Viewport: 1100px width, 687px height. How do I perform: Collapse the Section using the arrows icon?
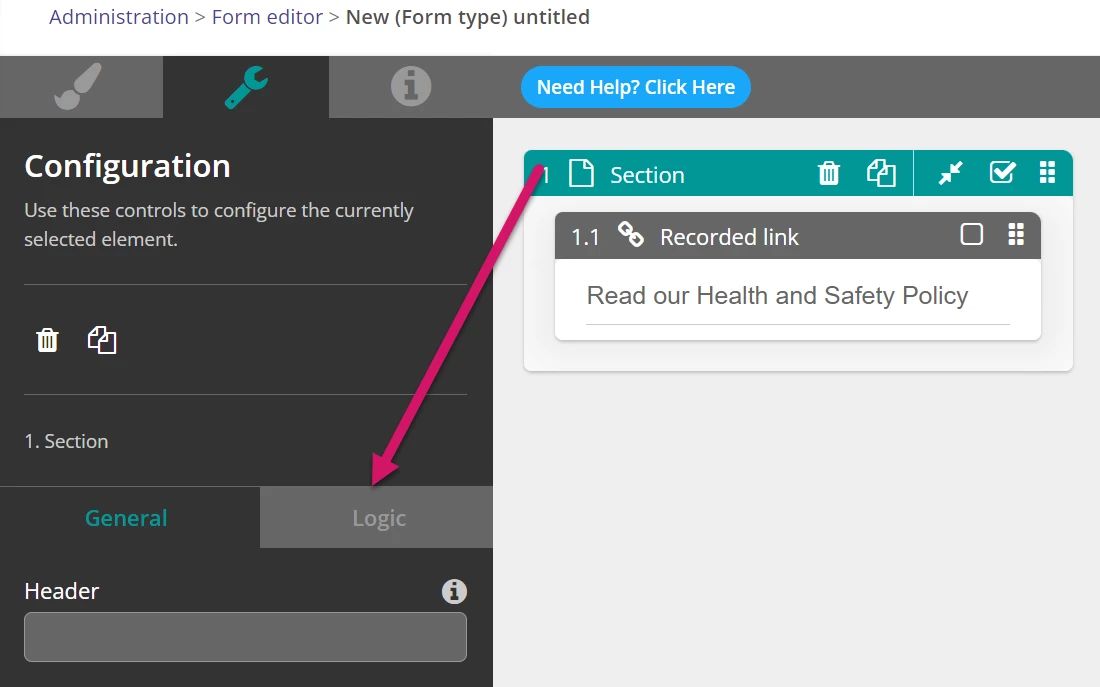951,173
